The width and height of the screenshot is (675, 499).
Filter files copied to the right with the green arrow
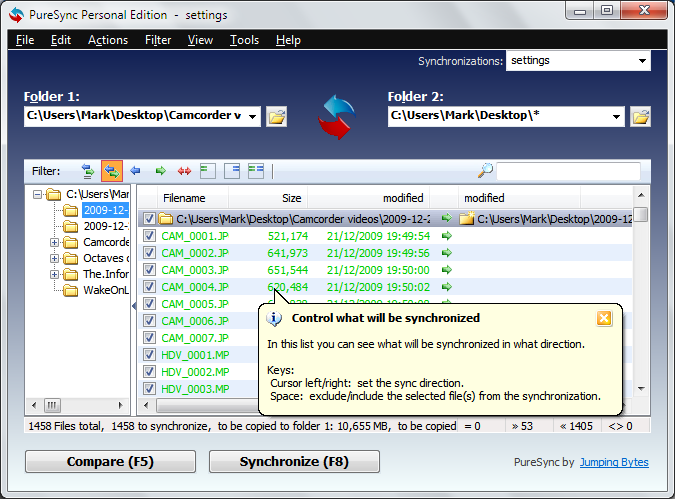click(160, 171)
